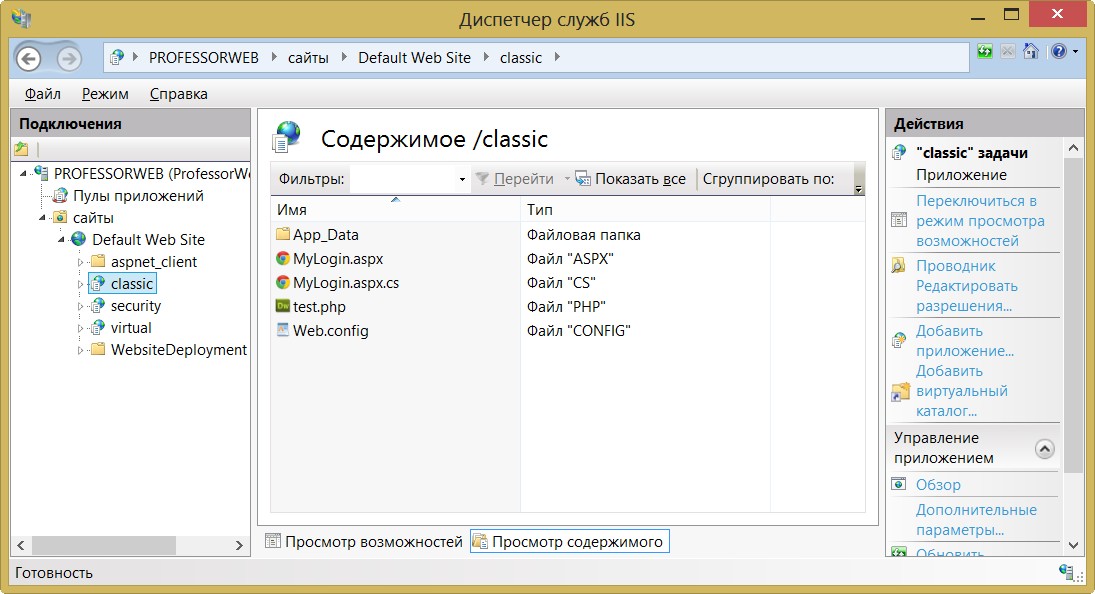Click the Добавить приложение icon
The image size is (1095, 594).
(899, 341)
